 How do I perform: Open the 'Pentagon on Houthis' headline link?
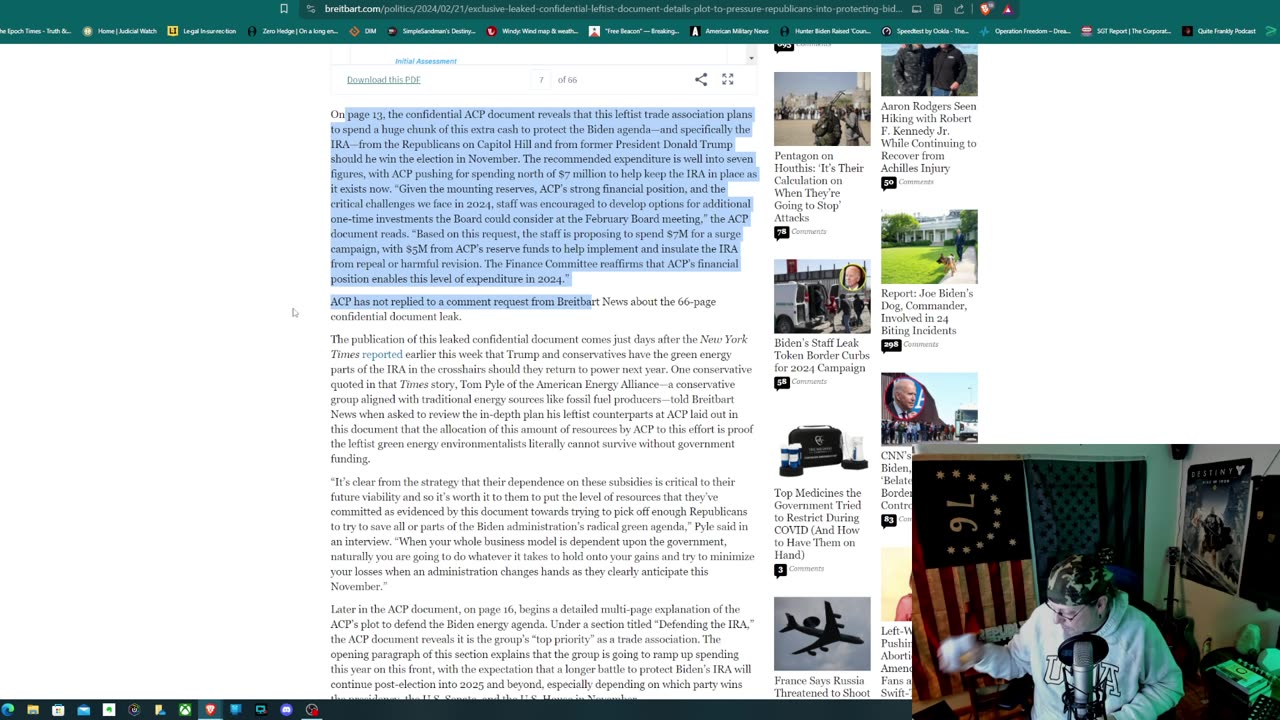point(818,187)
